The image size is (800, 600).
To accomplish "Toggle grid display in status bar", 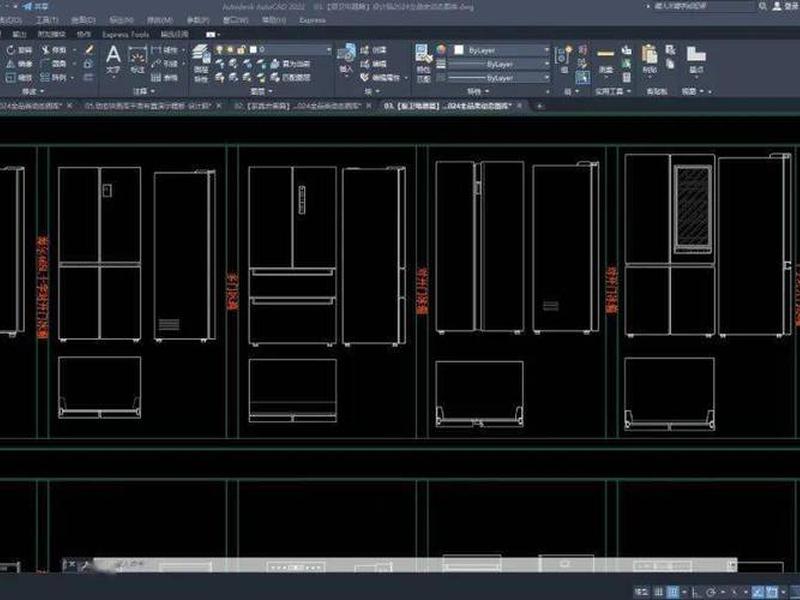I will (659, 592).
